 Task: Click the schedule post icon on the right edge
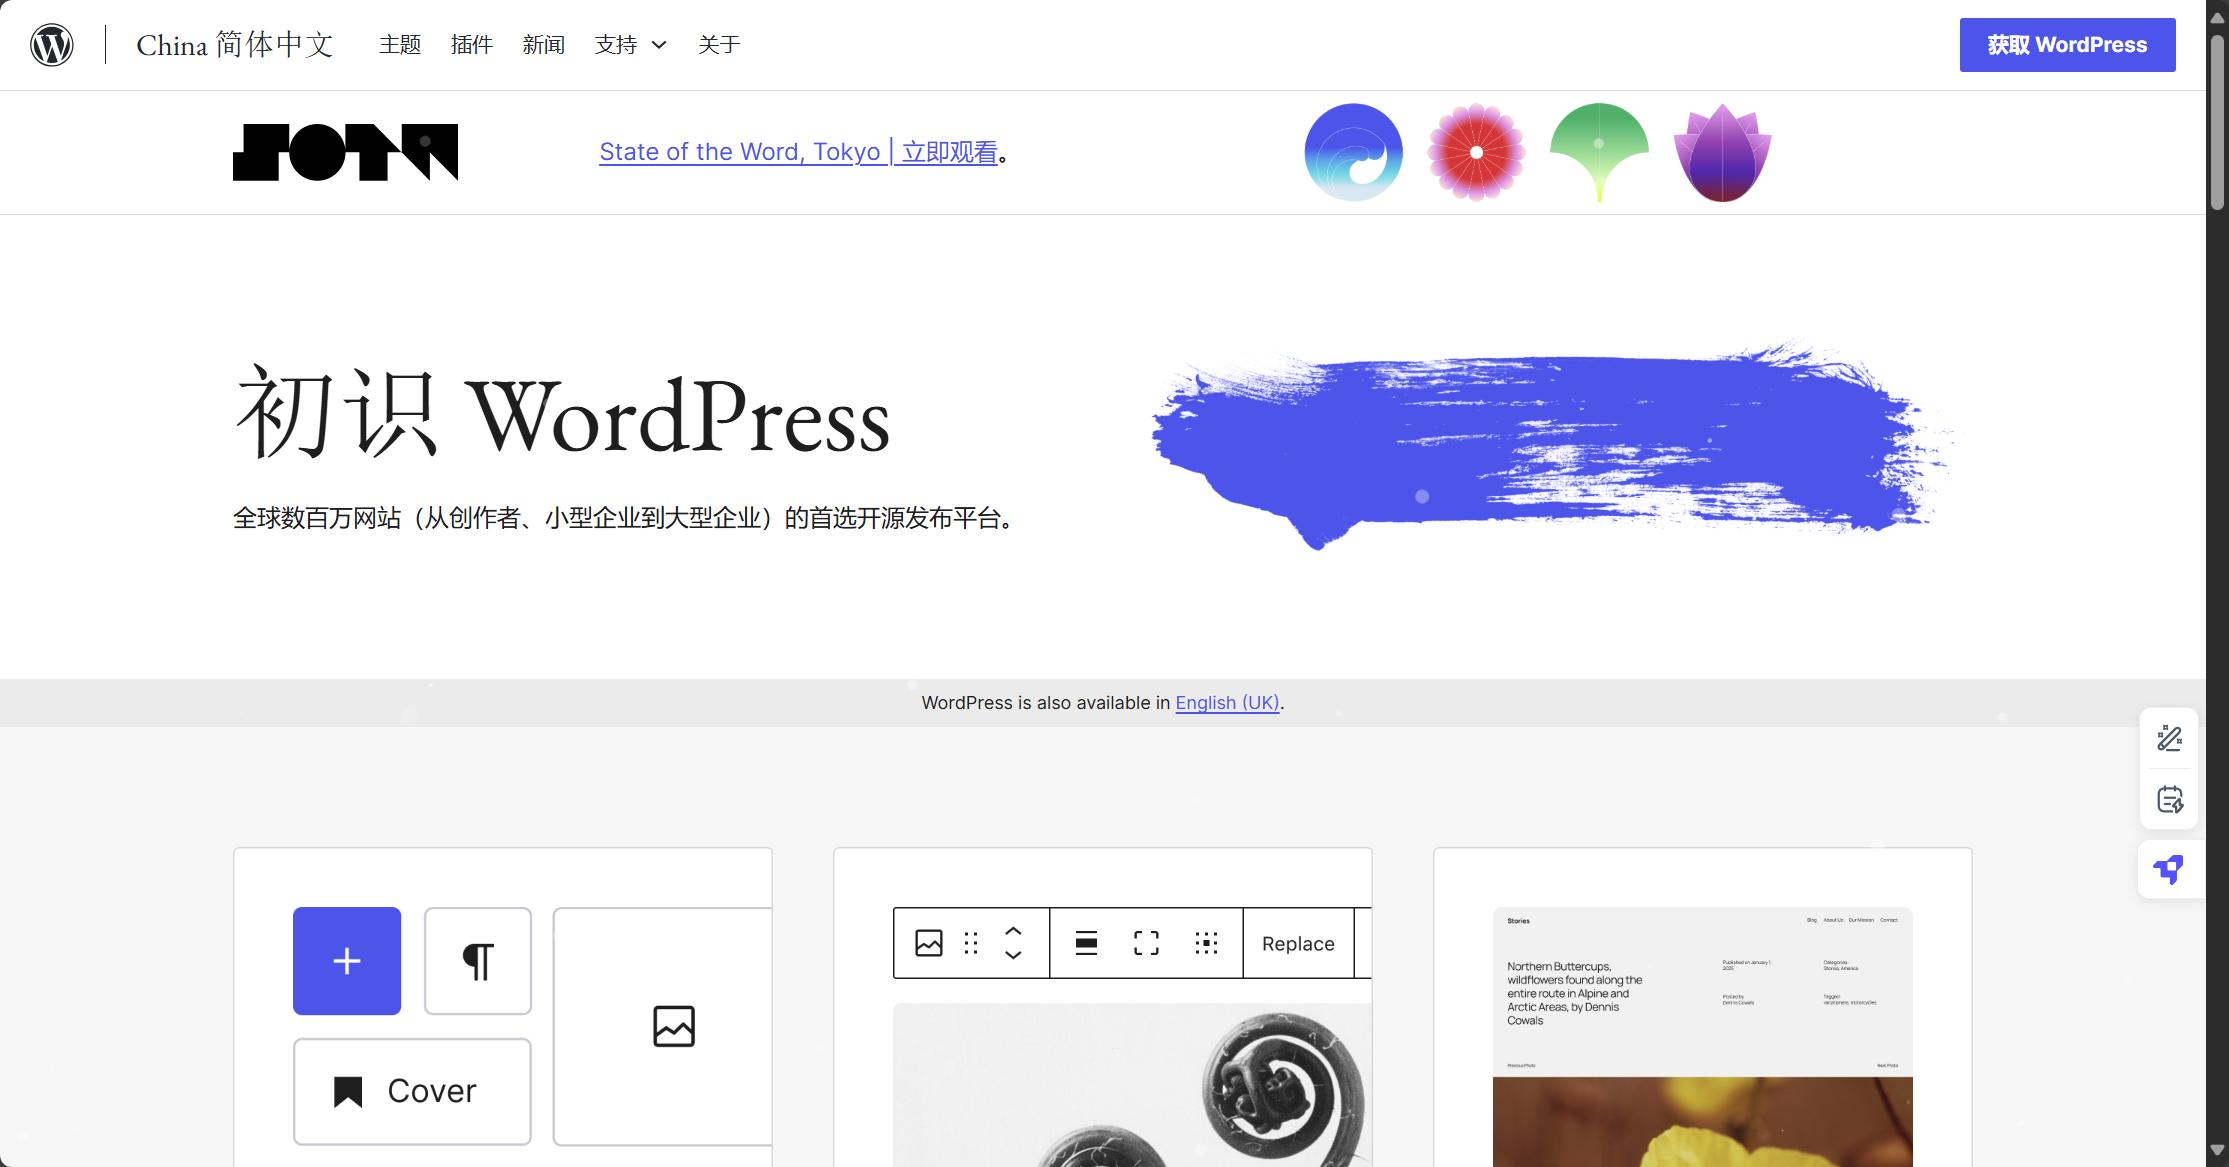(2168, 799)
